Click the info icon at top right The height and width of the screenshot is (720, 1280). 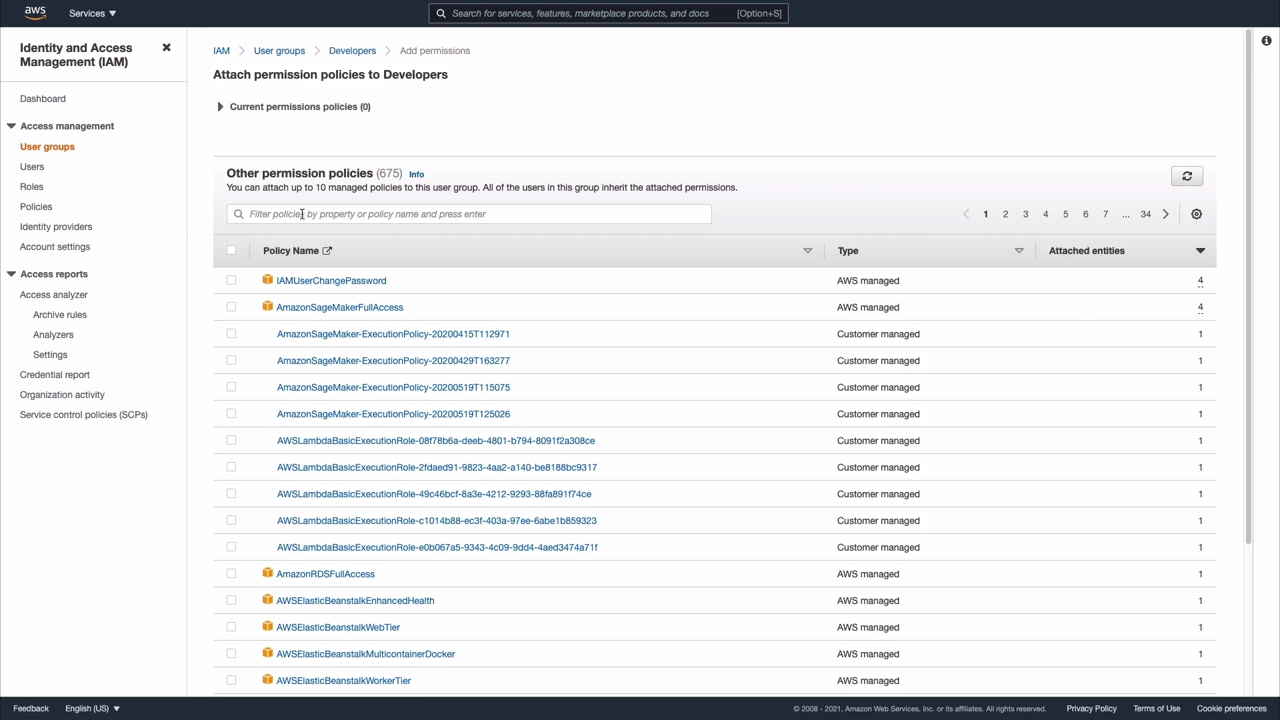[1266, 41]
